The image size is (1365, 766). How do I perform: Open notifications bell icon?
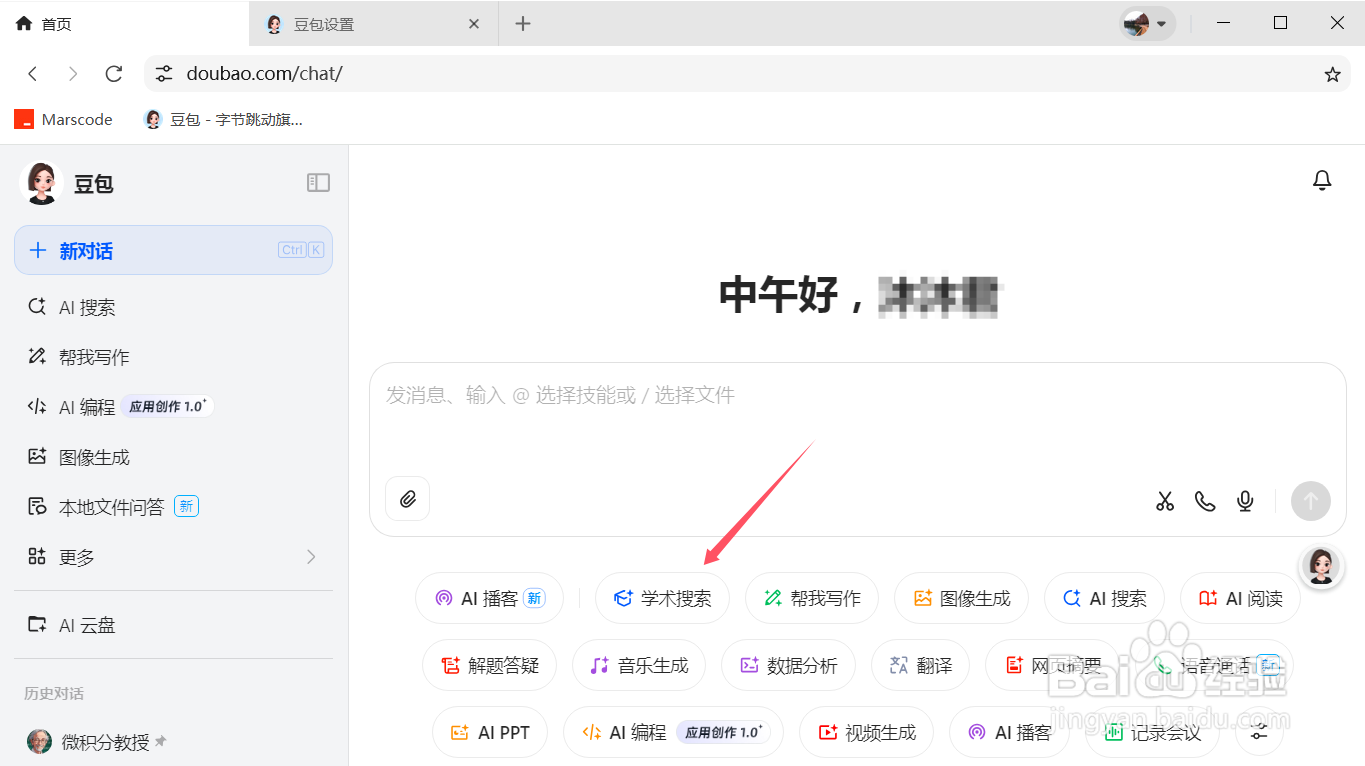click(1322, 180)
